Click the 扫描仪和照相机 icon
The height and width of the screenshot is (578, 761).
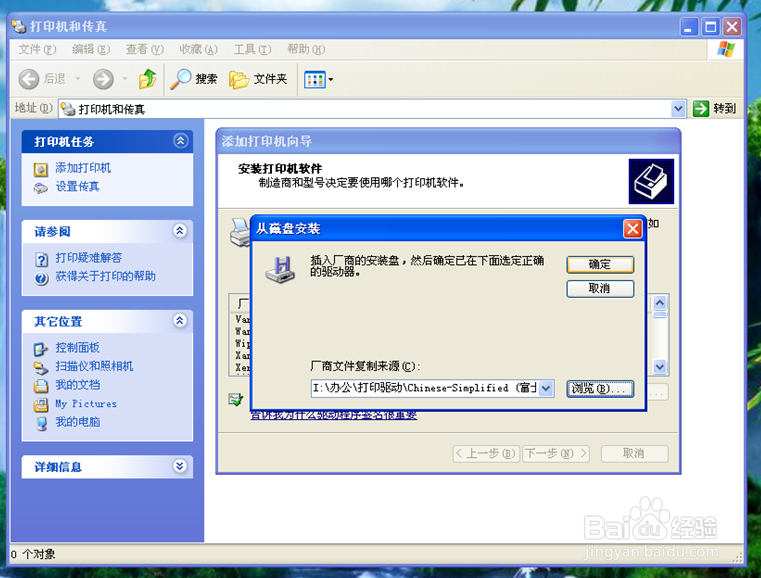coord(41,368)
